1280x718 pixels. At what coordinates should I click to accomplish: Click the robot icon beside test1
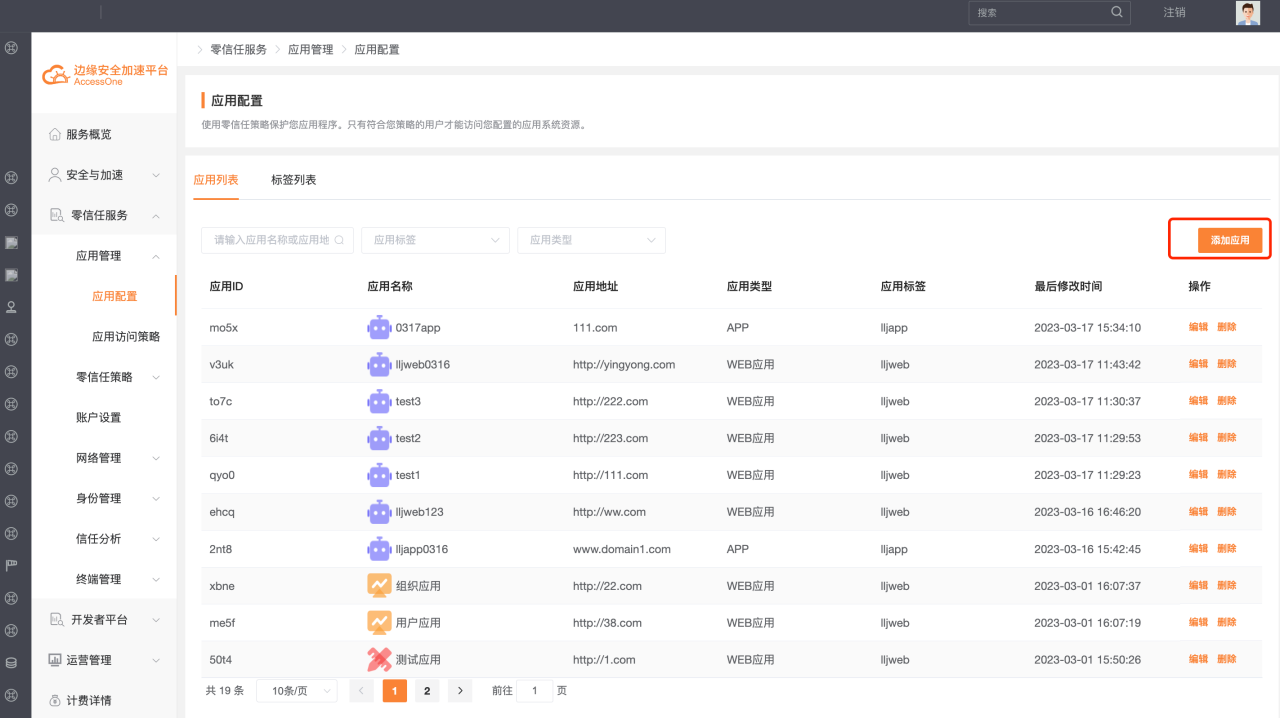(x=379, y=475)
